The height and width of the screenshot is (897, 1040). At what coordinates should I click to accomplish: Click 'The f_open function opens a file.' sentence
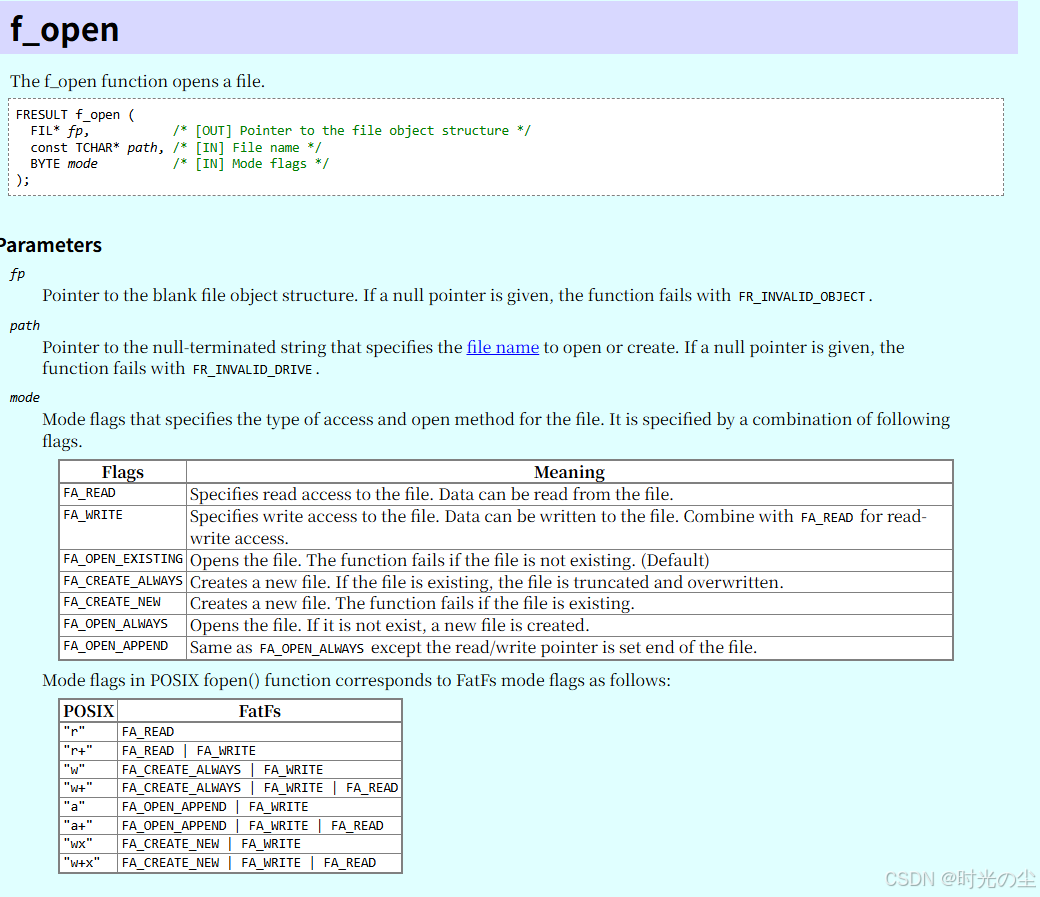pyautogui.click(x=137, y=81)
